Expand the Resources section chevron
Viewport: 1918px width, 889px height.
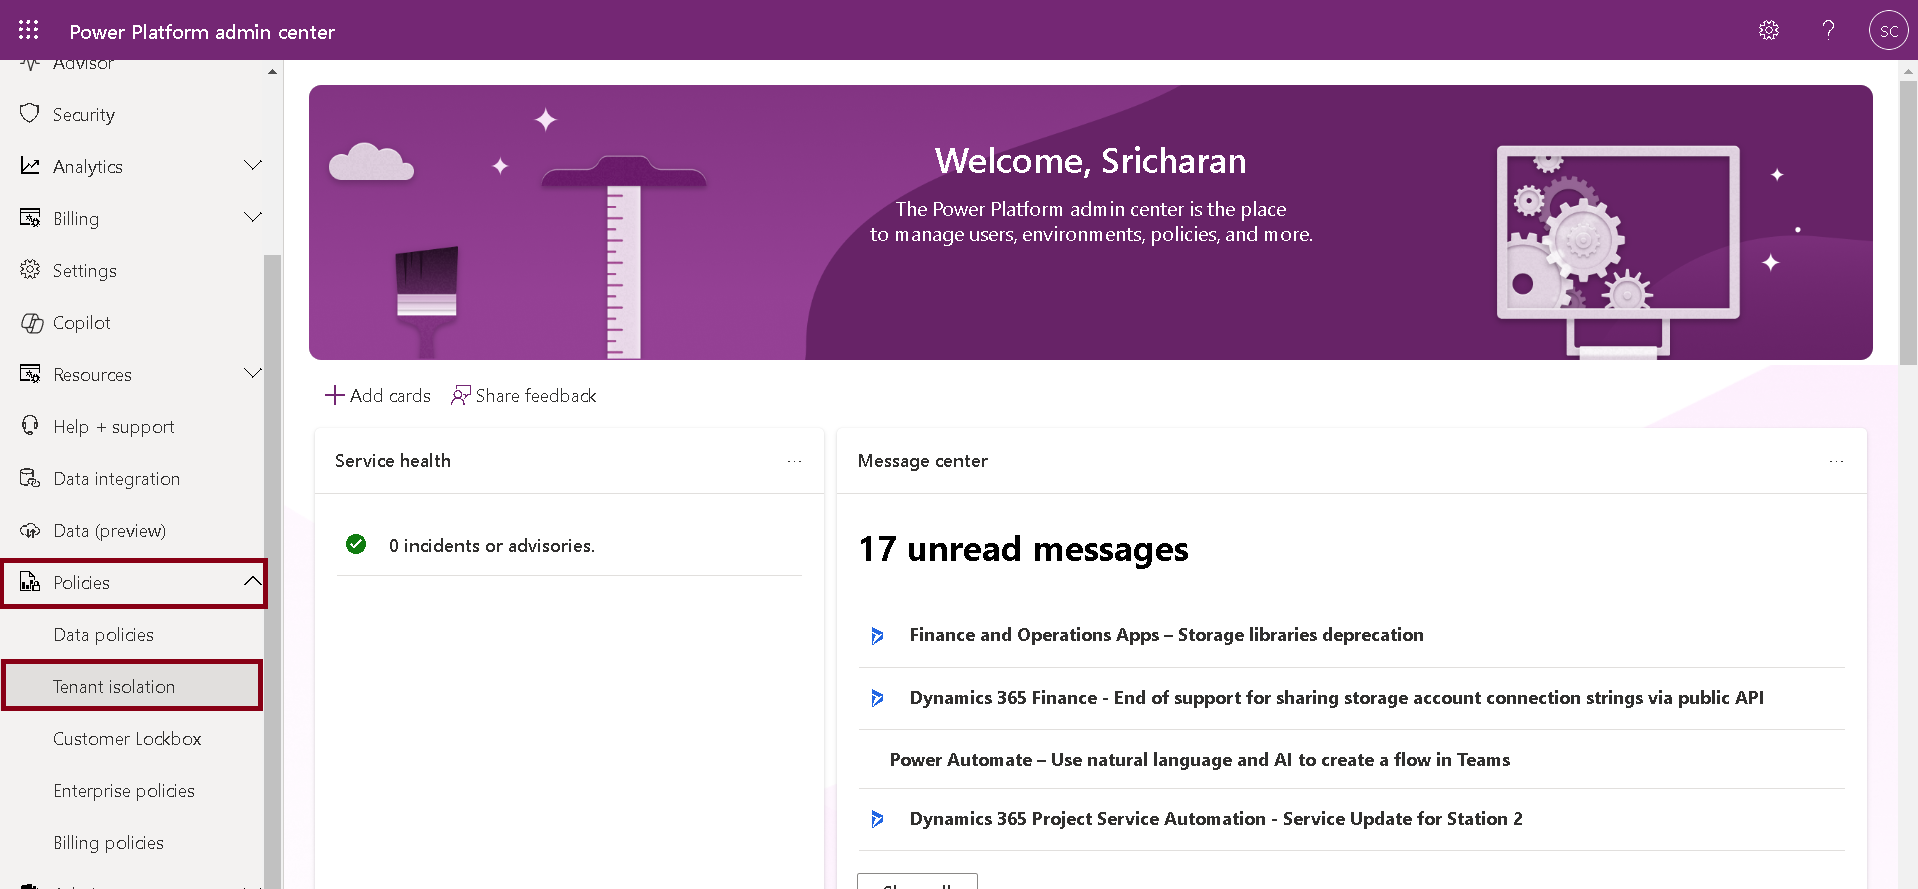pos(252,374)
